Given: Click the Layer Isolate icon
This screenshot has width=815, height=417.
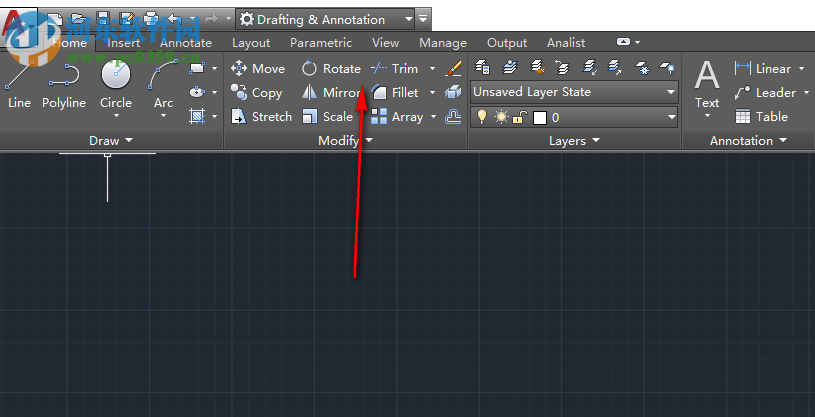Looking at the screenshot, I should 589,67.
